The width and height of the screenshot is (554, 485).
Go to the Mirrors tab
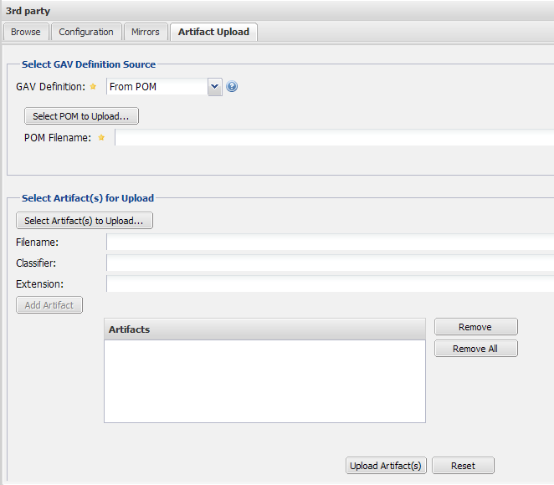[x=145, y=32]
